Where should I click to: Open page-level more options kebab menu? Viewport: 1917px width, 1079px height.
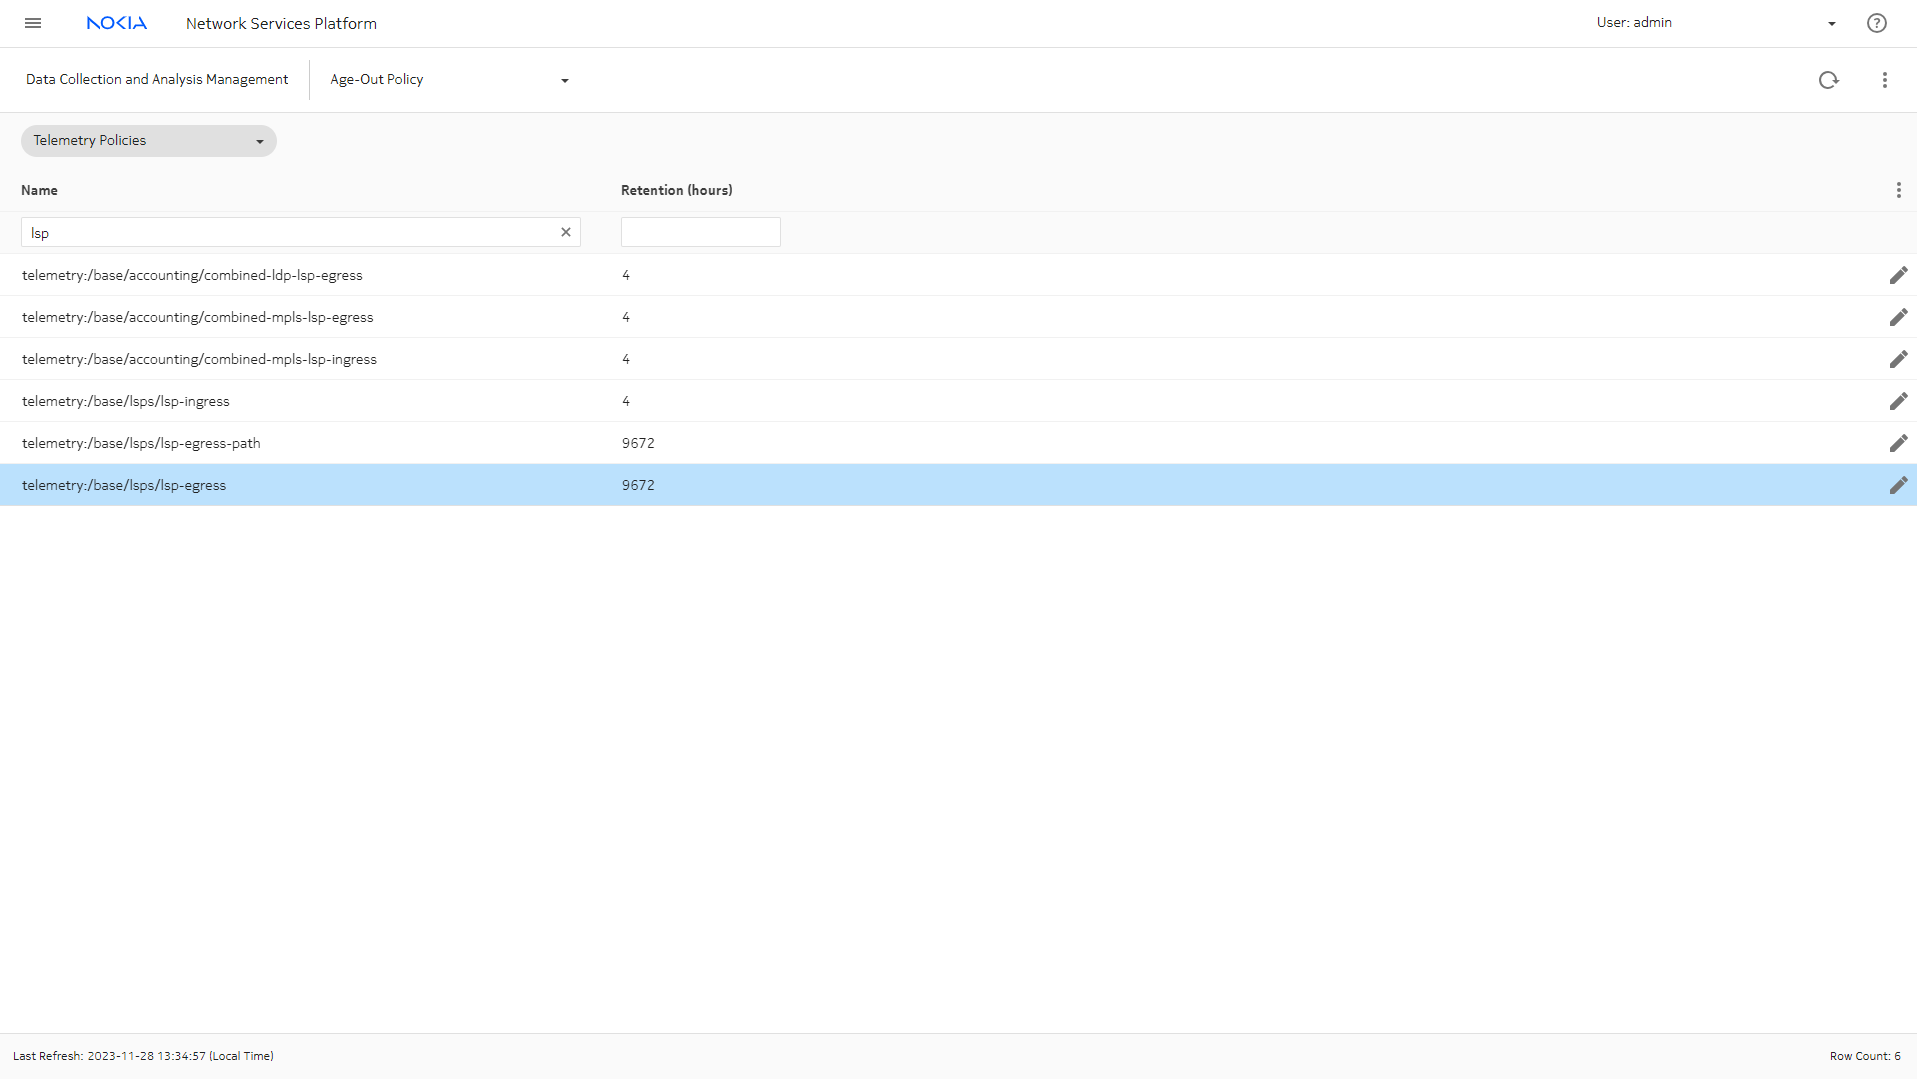(x=1884, y=80)
